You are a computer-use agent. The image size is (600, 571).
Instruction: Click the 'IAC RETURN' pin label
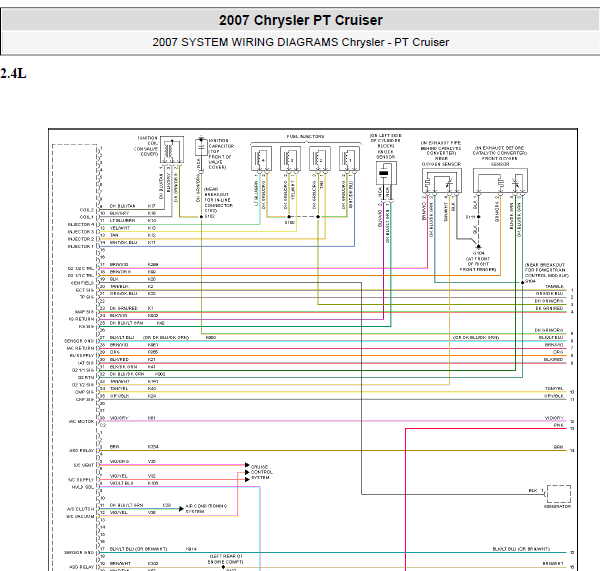click(80, 348)
